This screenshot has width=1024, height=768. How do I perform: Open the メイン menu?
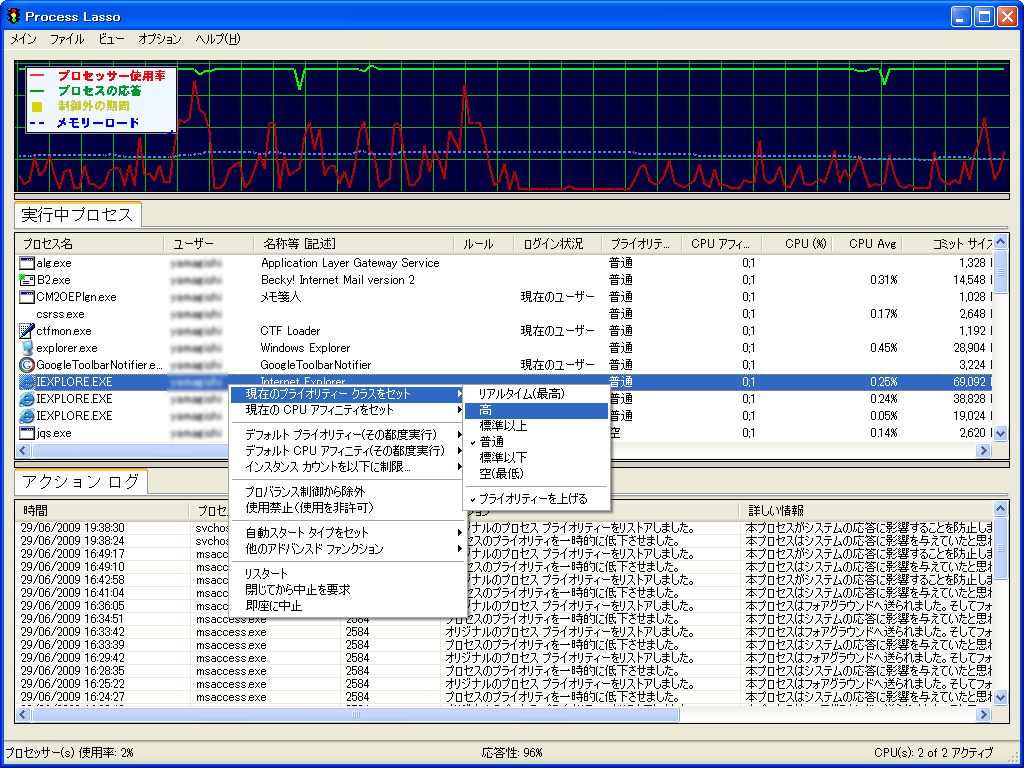tap(24, 39)
